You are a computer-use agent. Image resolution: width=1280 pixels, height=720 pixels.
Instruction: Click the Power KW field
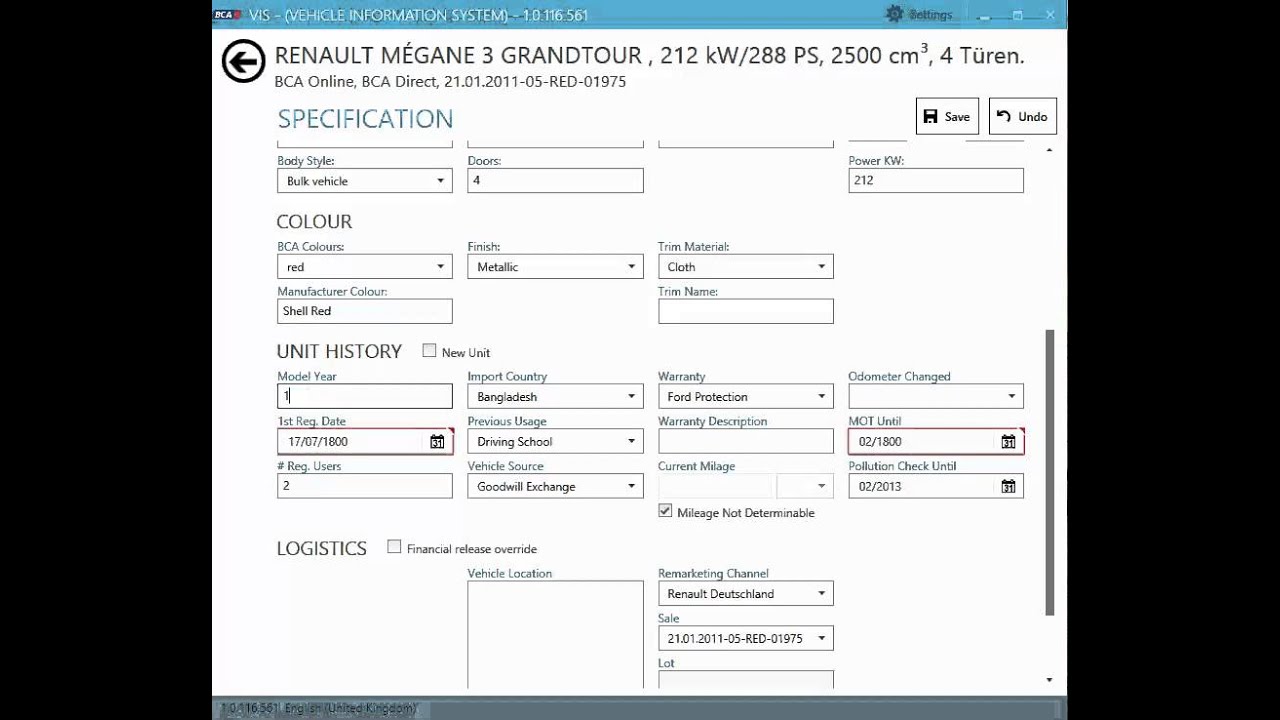click(x=935, y=181)
